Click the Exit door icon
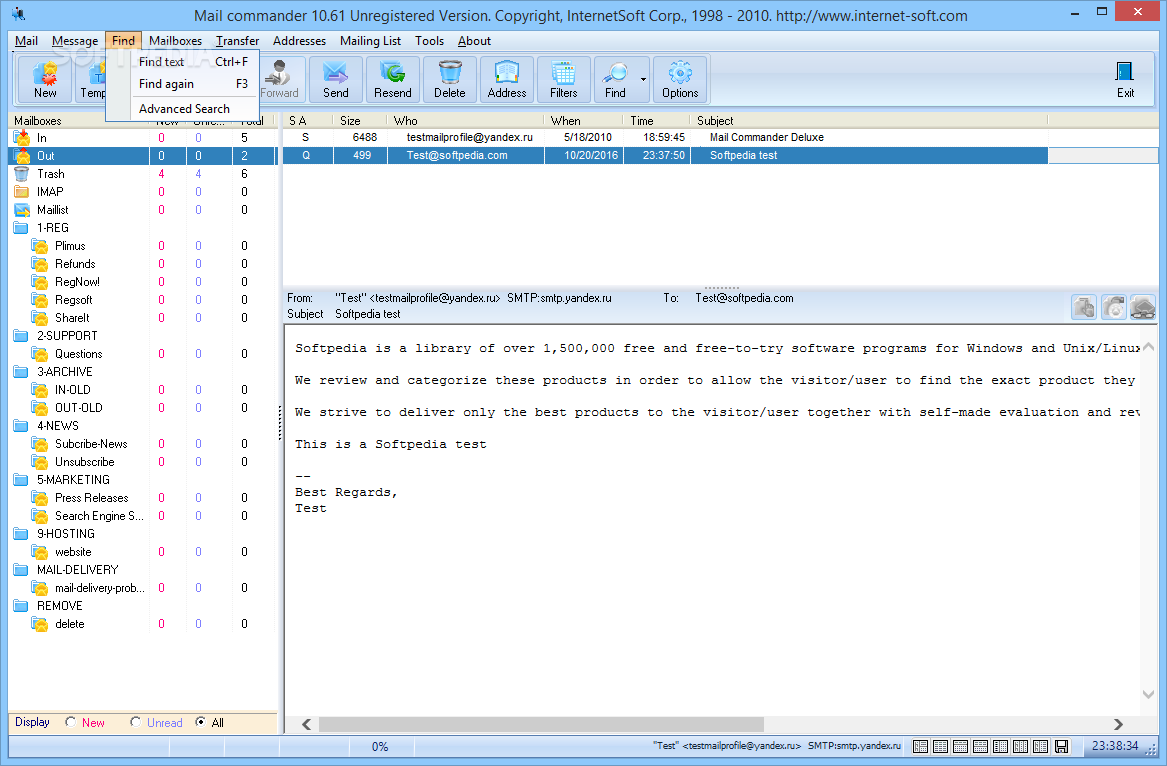The image size is (1167, 766). pos(1125,80)
